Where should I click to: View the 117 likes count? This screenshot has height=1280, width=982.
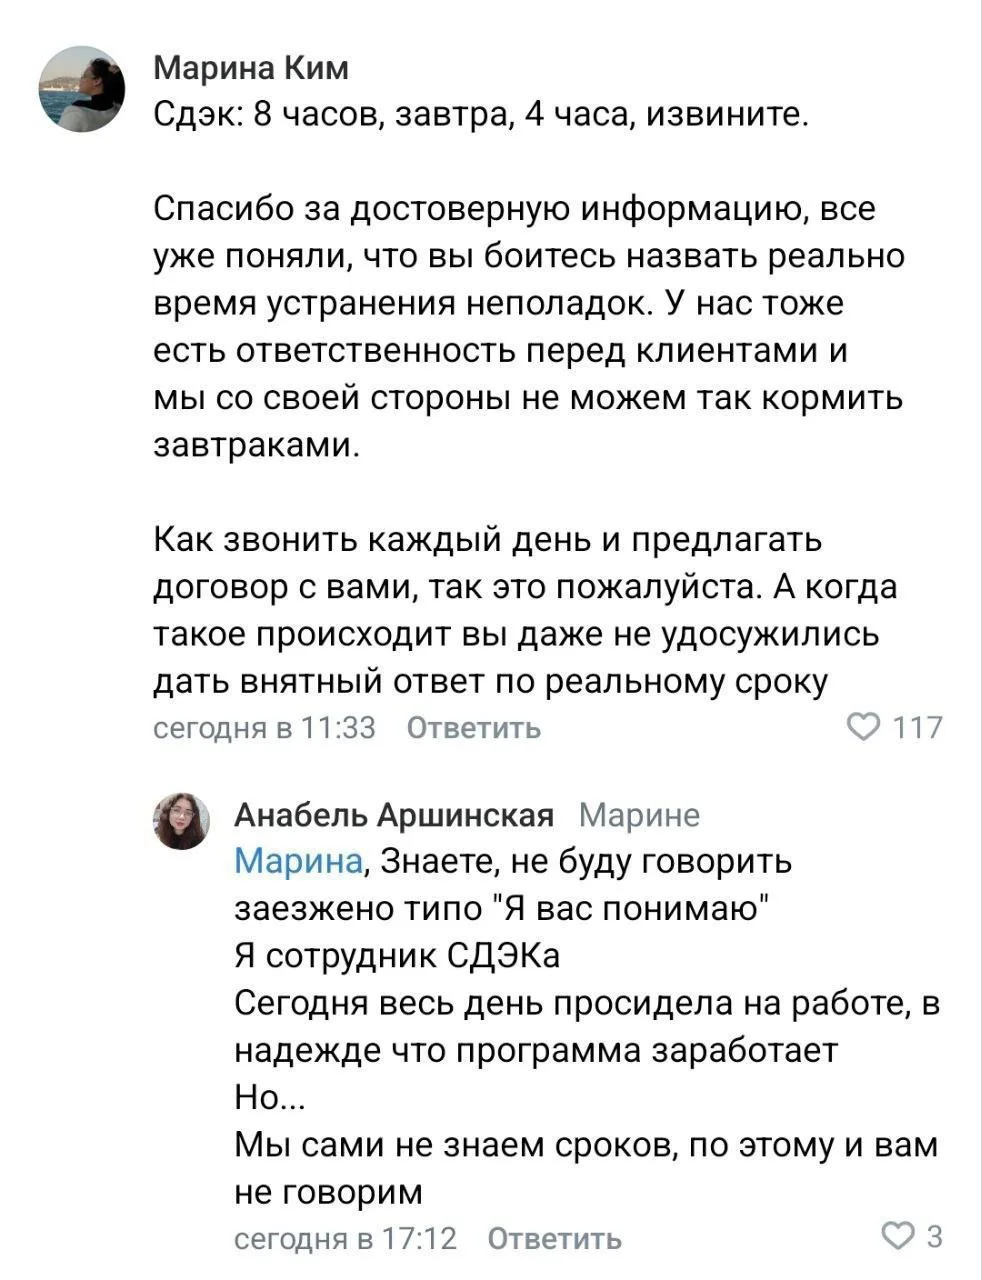[x=917, y=727]
